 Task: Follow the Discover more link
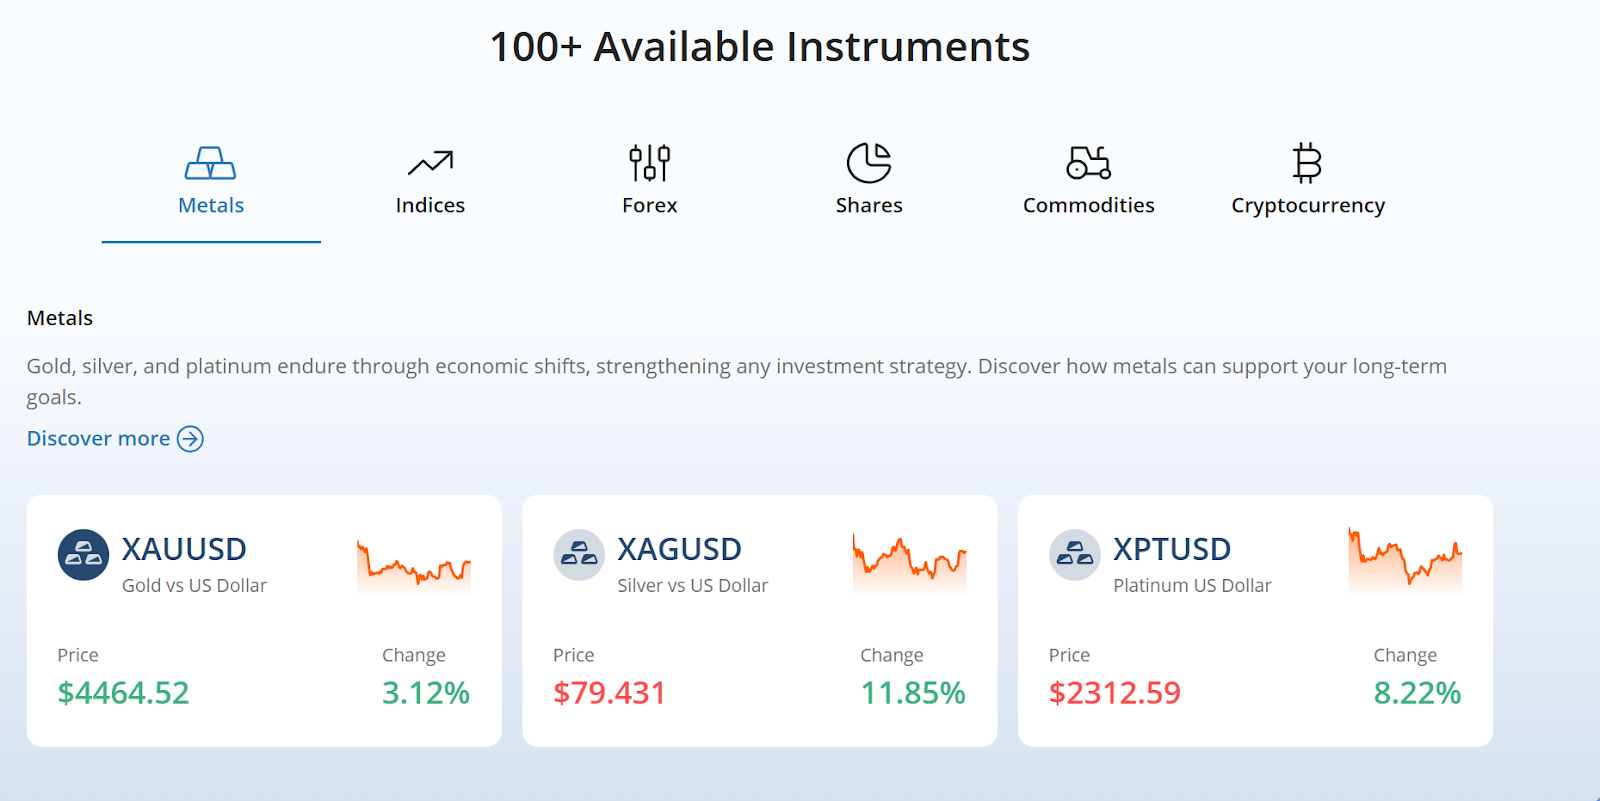[x=98, y=439]
